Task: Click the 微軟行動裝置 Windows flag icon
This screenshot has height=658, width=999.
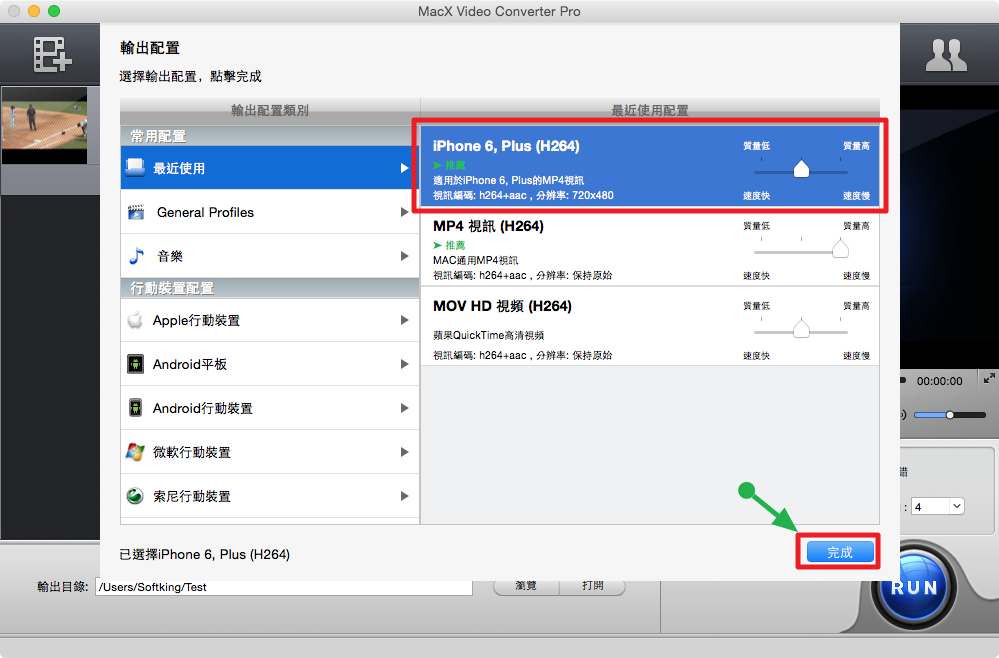Action: pos(136,452)
